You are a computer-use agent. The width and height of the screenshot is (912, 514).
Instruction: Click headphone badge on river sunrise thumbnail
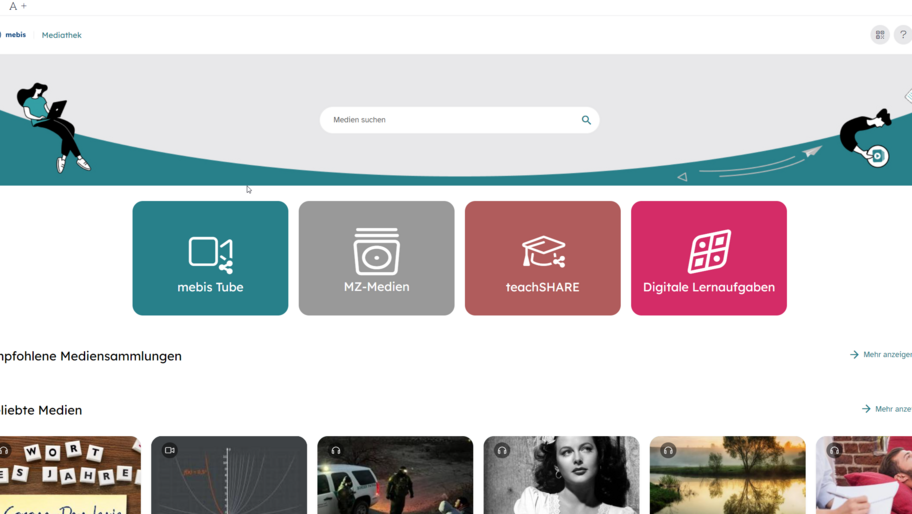pos(668,450)
